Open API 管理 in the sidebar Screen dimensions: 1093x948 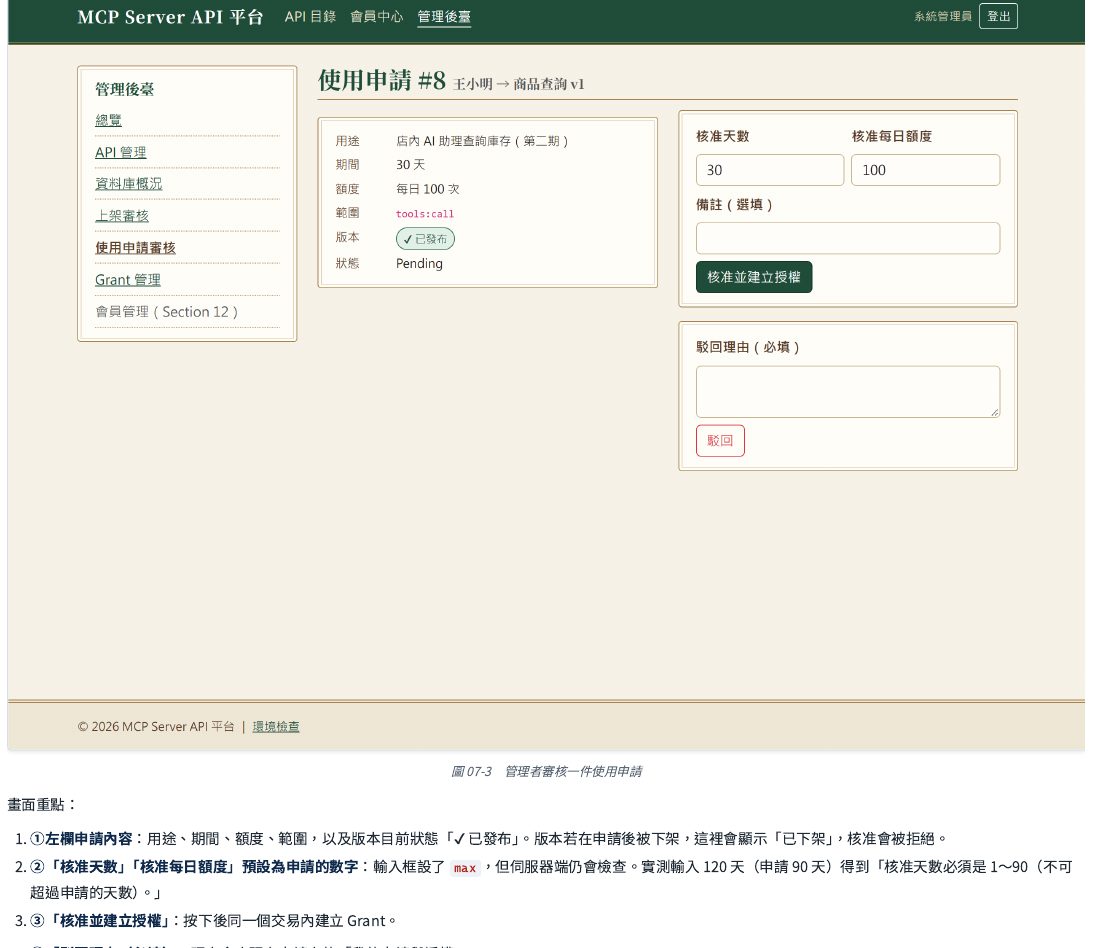[x=121, y=152]
